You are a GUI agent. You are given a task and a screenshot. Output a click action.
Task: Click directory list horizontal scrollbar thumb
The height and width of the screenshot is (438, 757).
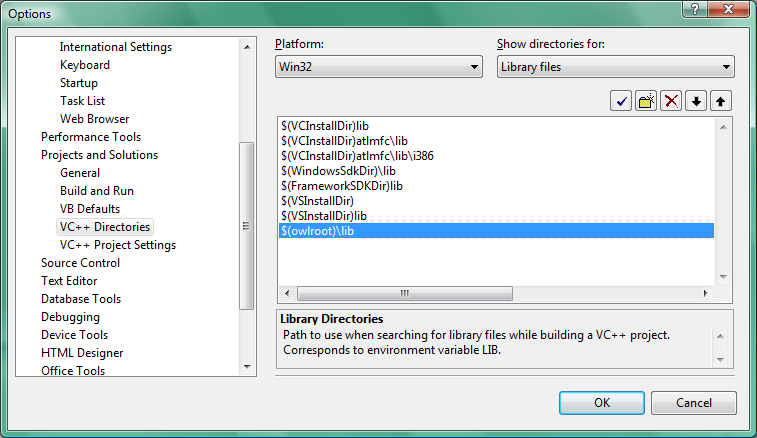[x=405, y=293]
